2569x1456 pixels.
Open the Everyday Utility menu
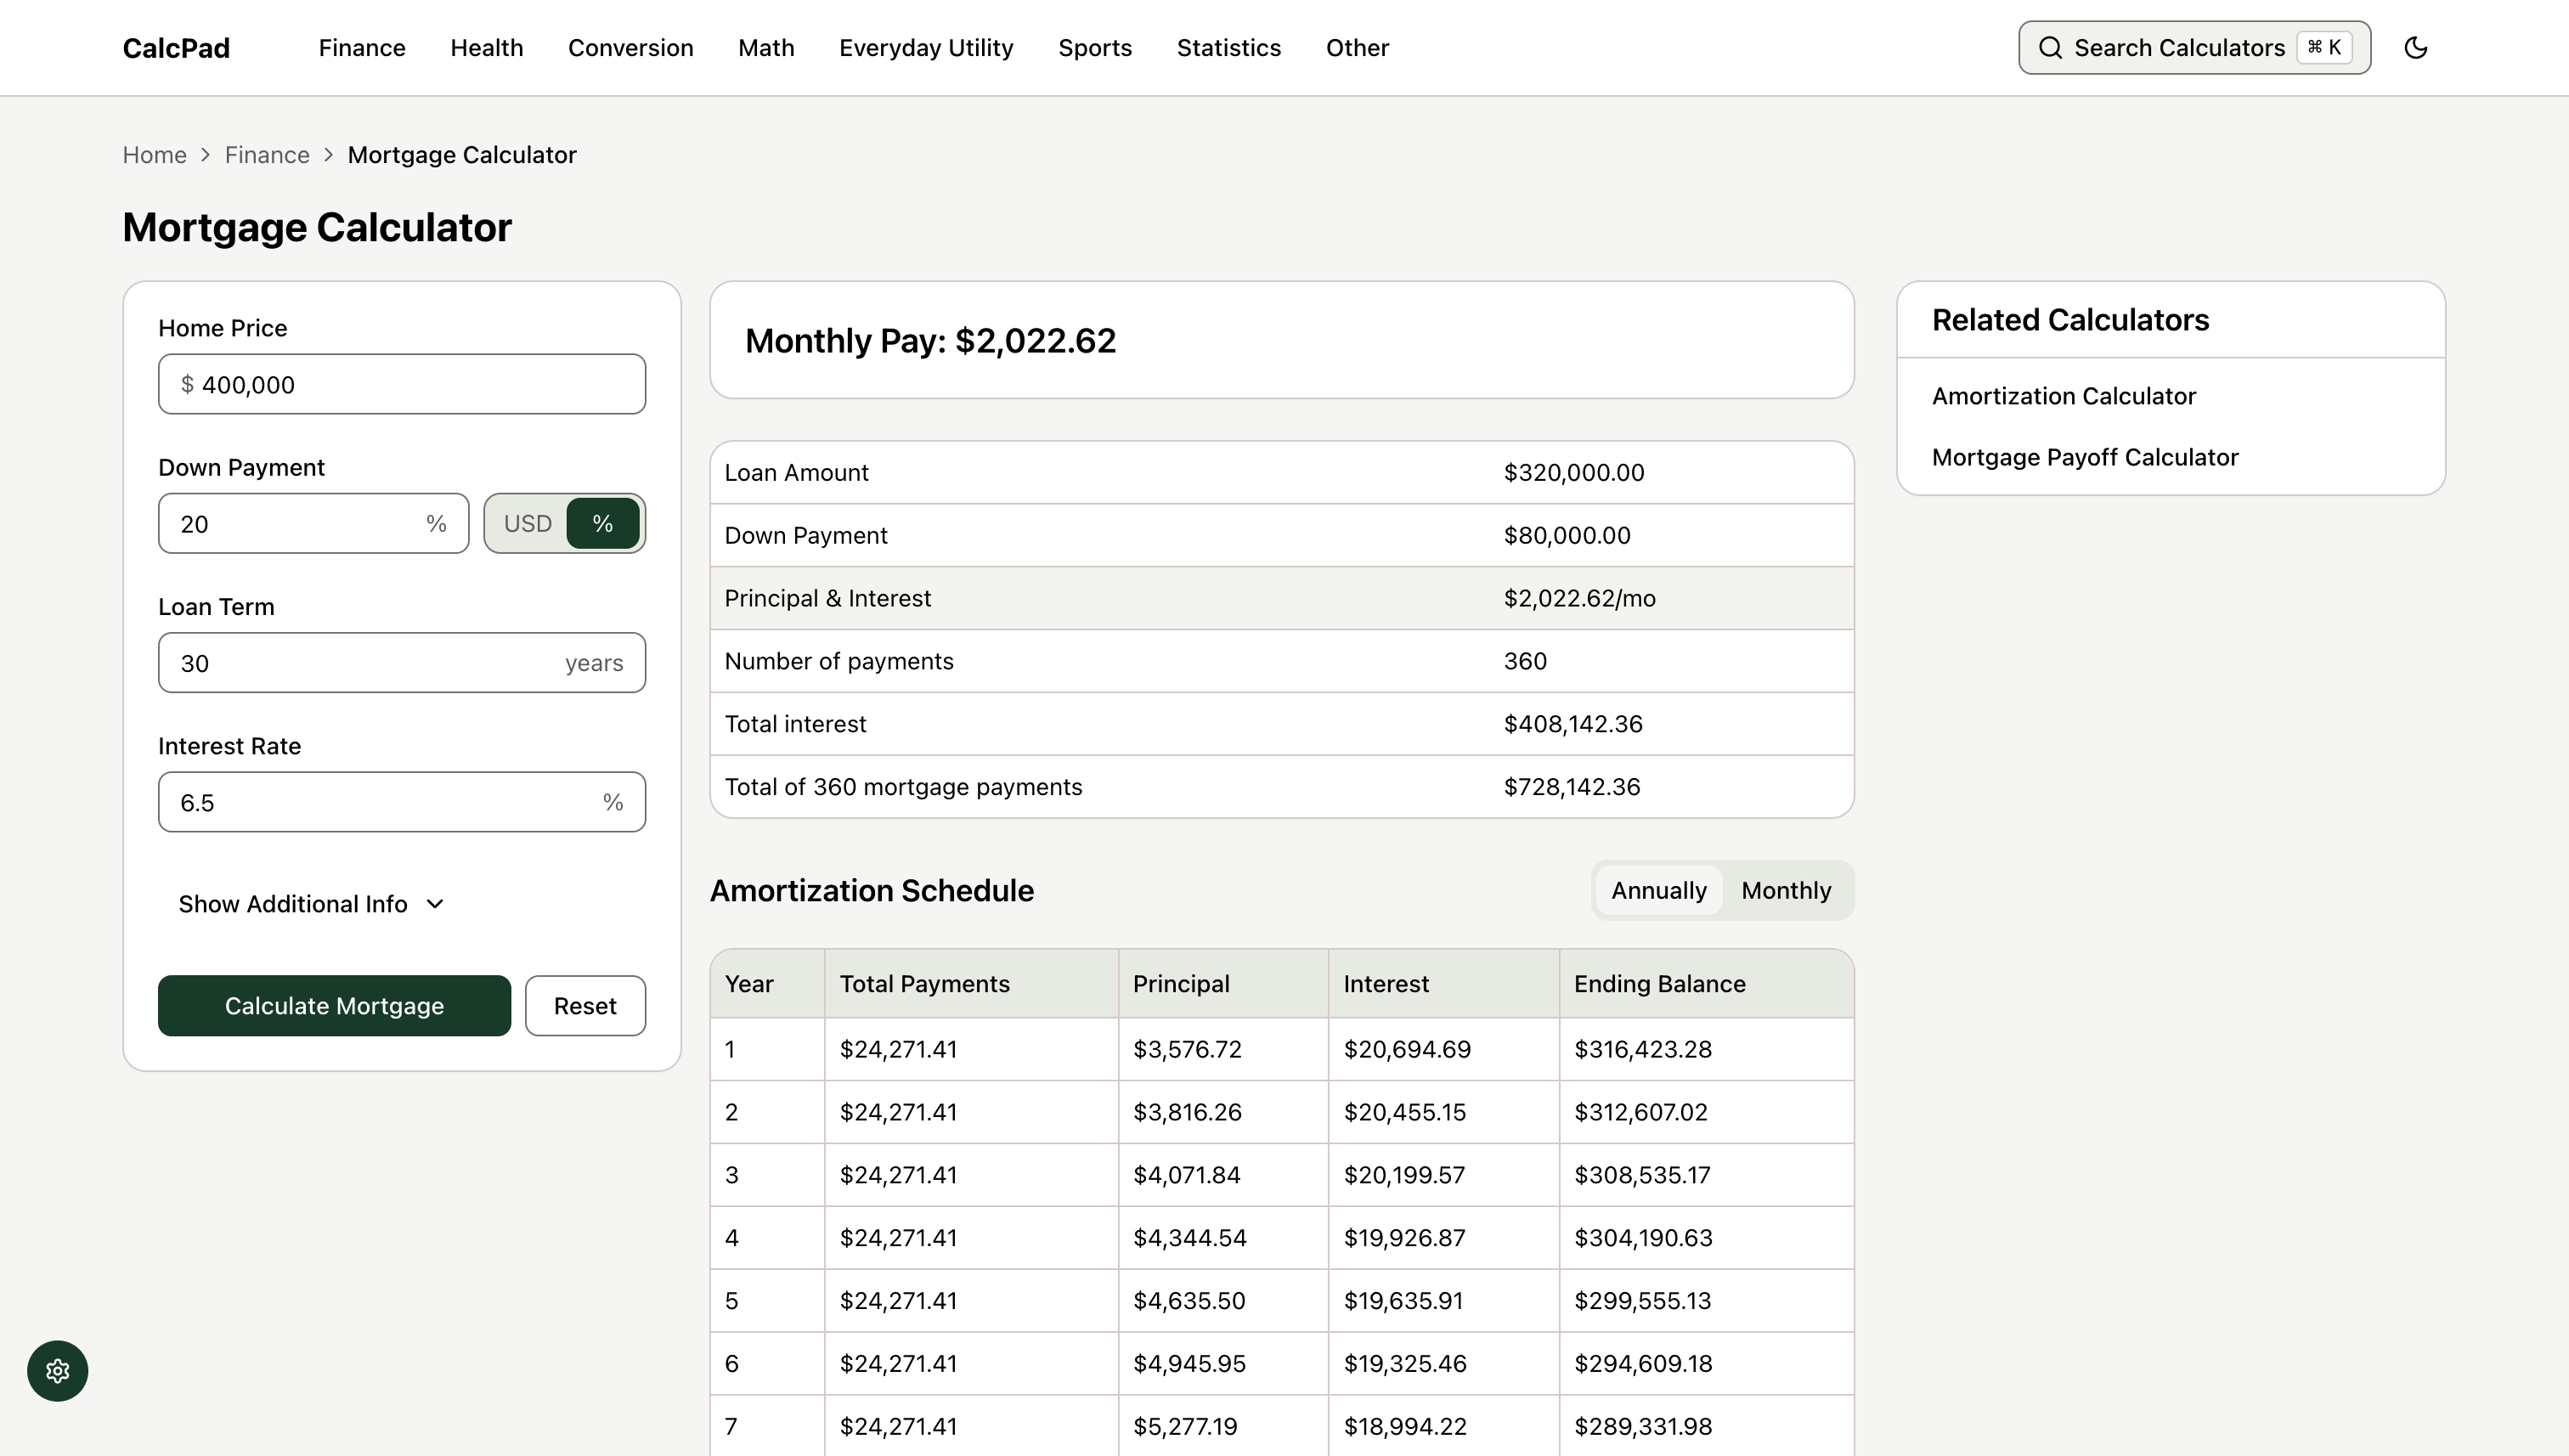click(x=926, y=48)
